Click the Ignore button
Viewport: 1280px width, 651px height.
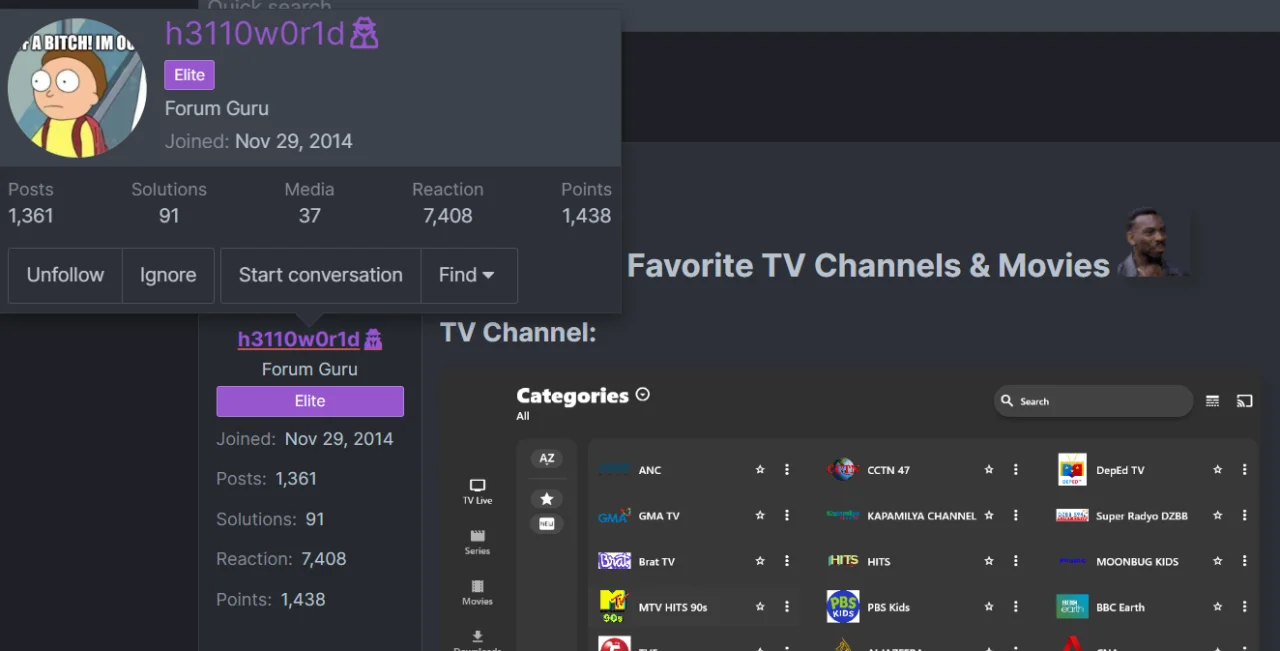[168, 275]
